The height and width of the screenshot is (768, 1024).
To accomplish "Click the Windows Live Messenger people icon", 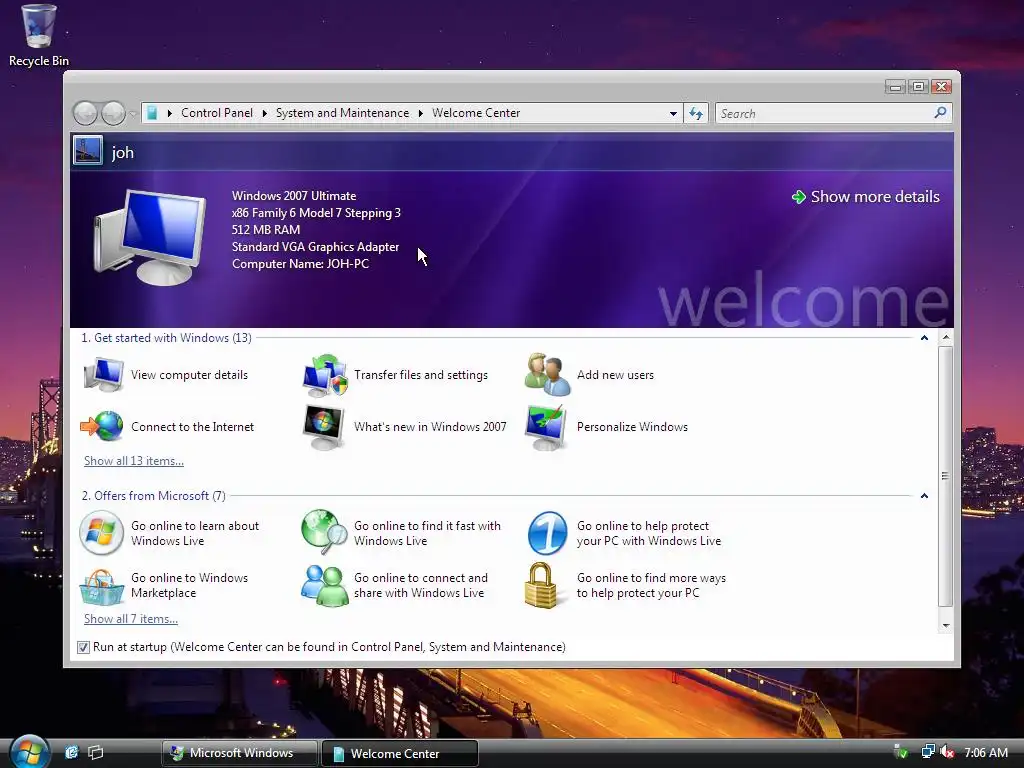I will (x=325, y=585).
